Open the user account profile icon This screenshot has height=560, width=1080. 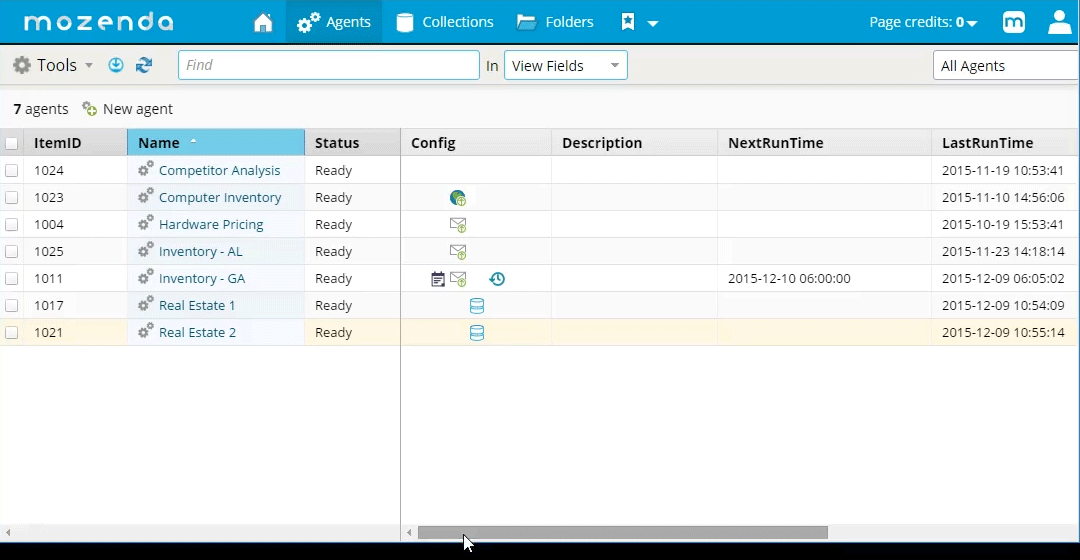click(x=1059, y=22)
